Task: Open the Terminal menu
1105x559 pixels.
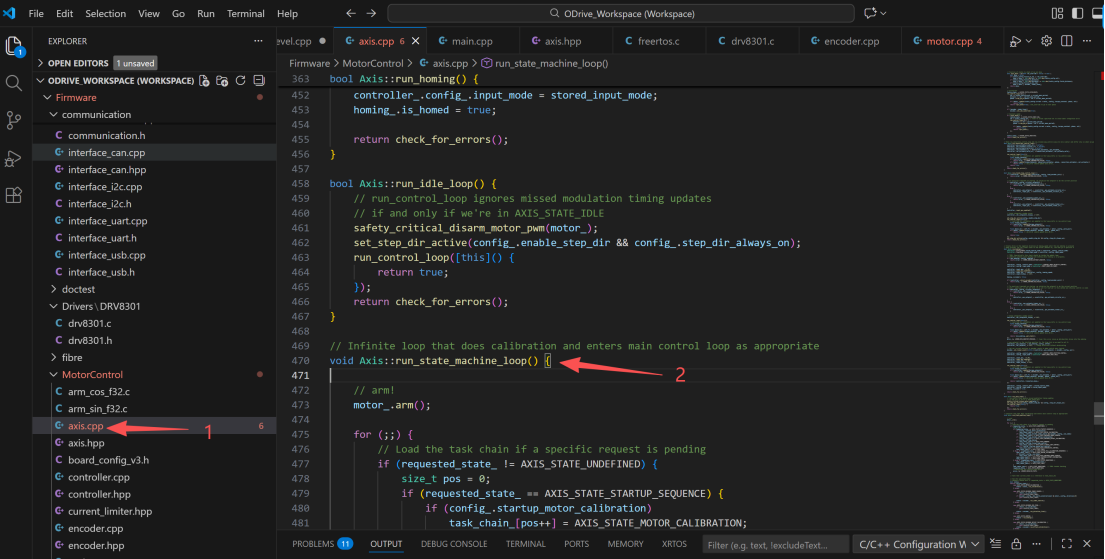Action: click(x=246, y=13)
